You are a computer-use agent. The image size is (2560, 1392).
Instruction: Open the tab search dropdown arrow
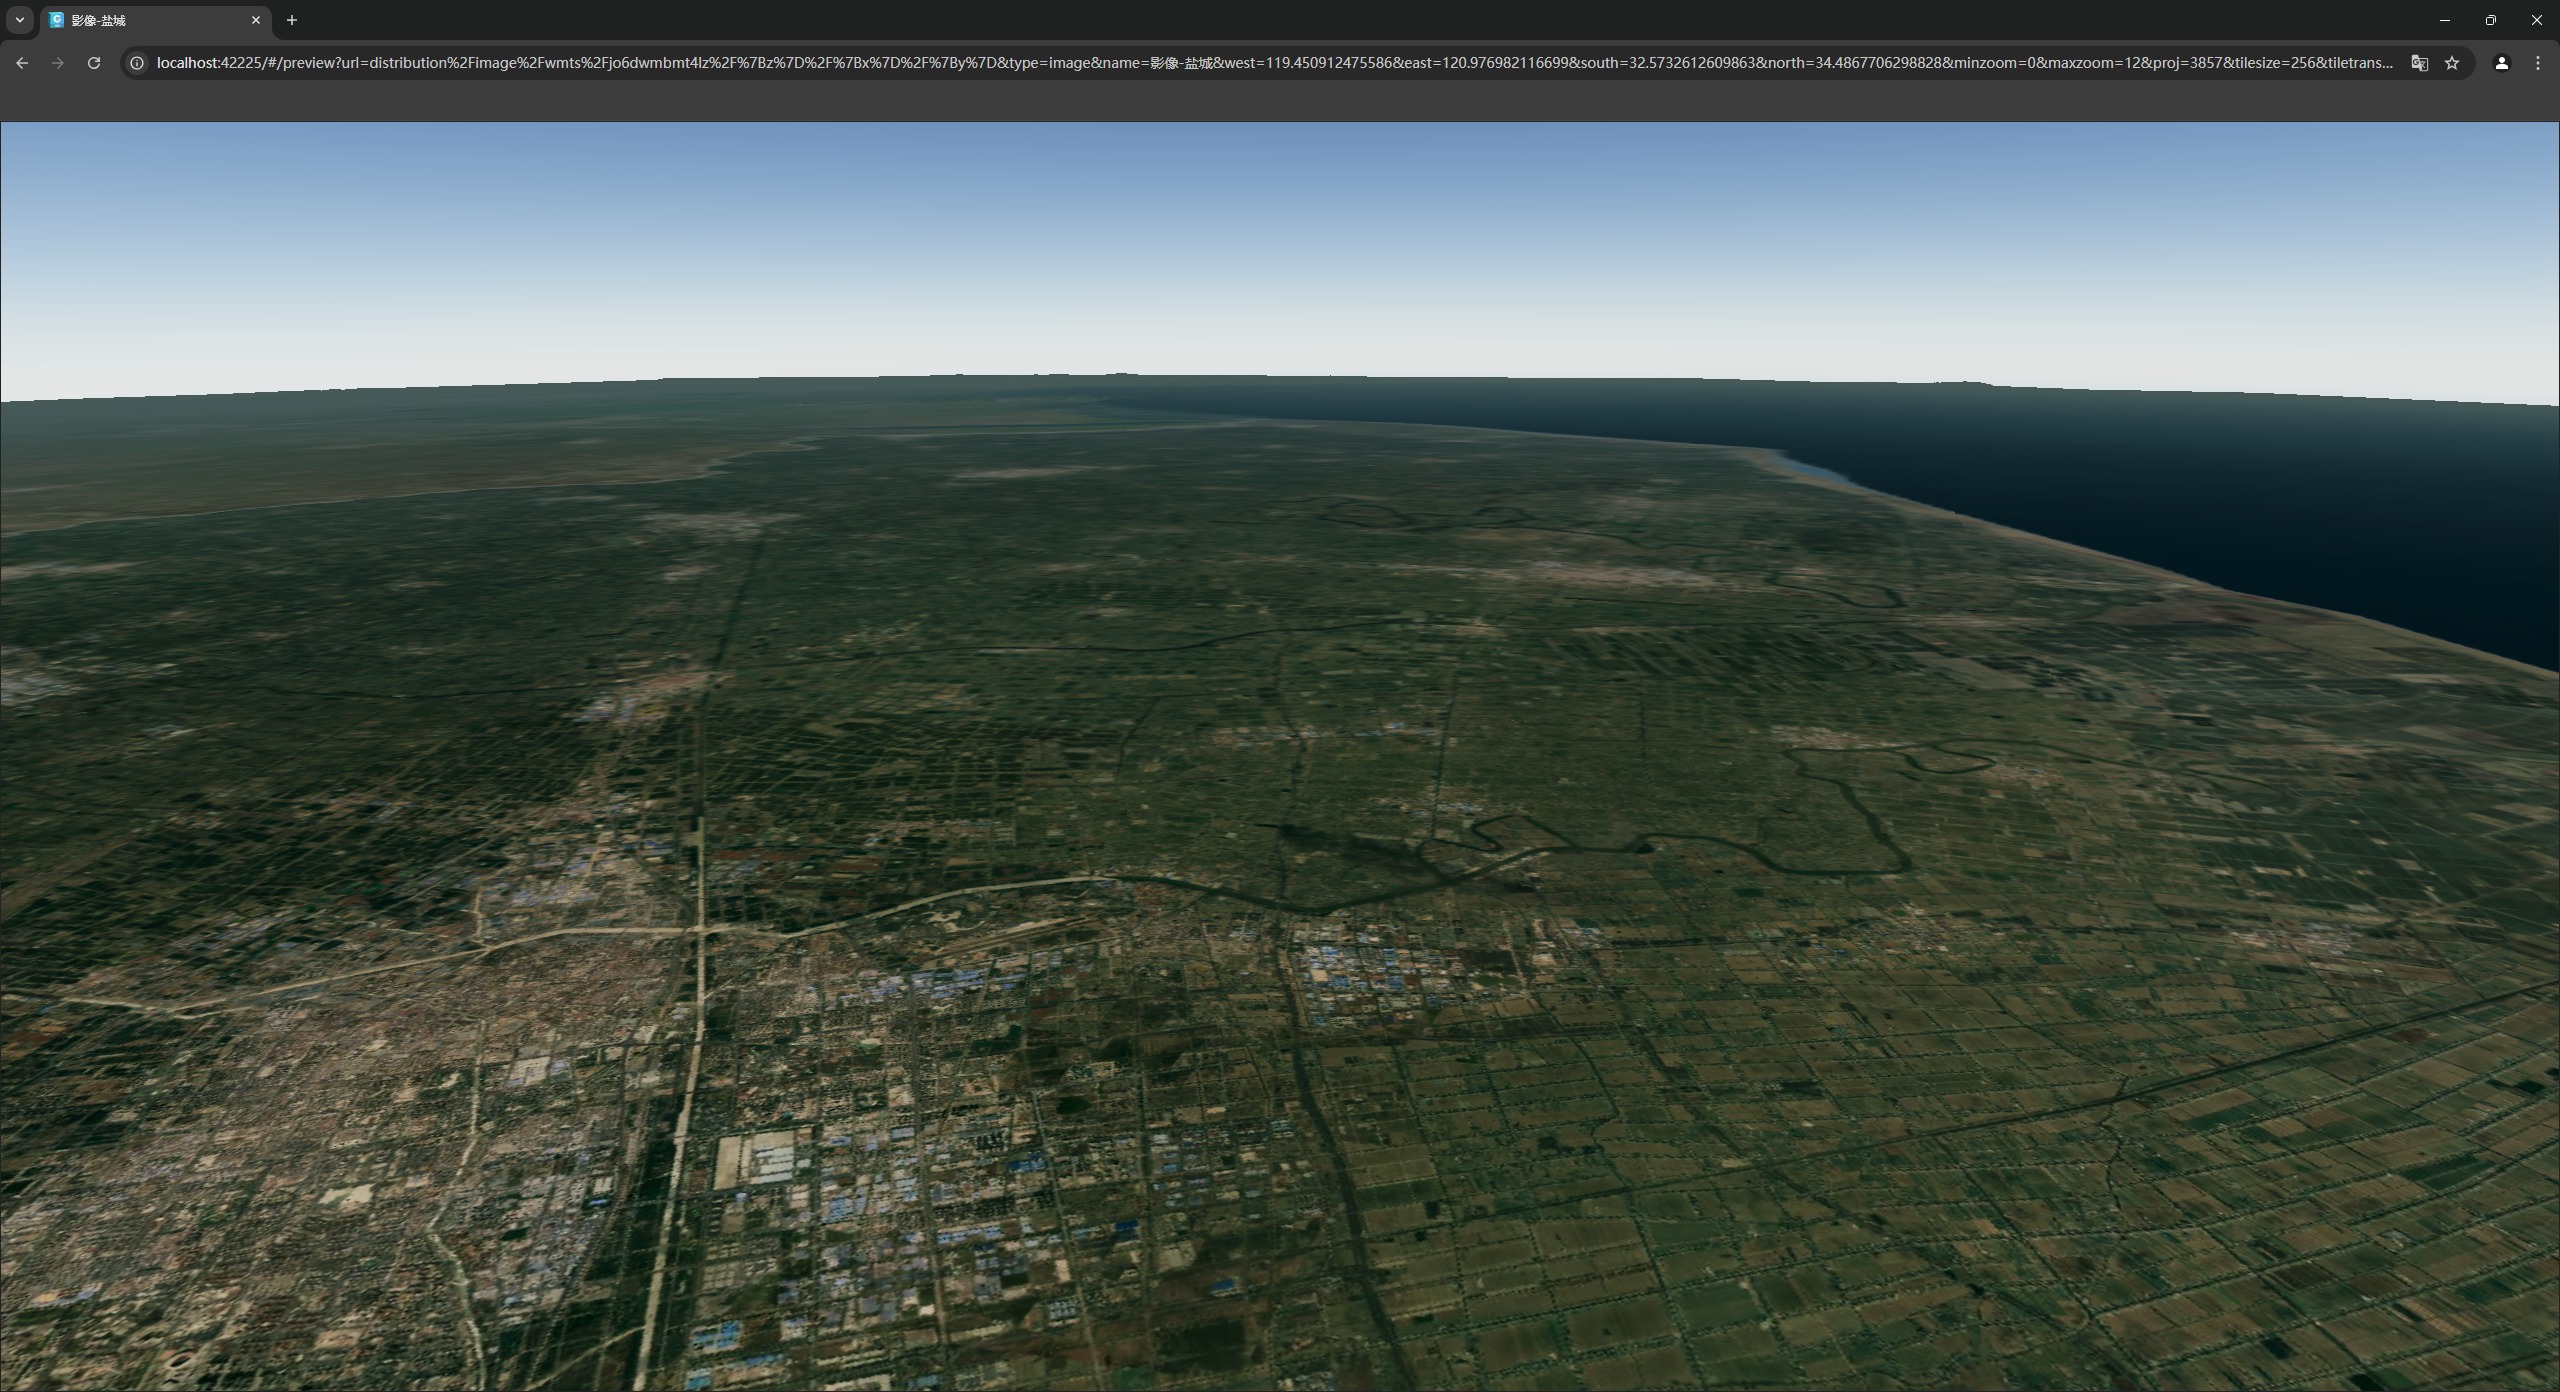point(19,20)
